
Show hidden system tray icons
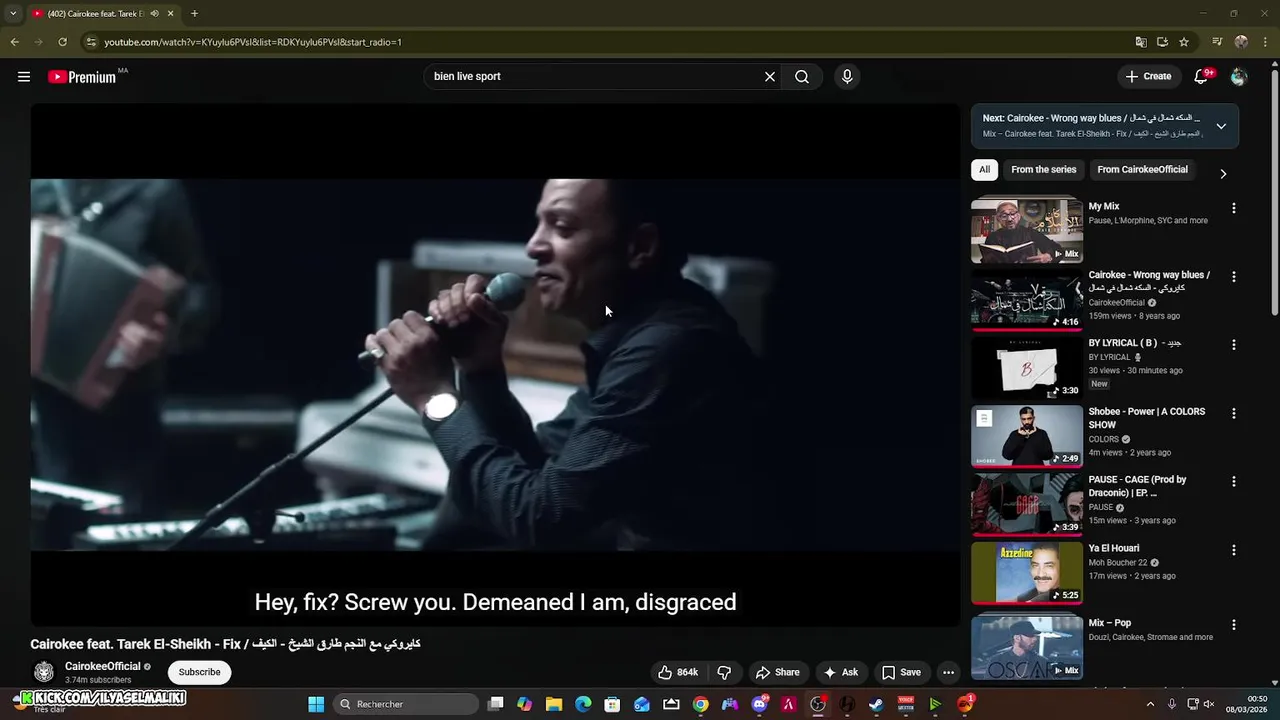[1150, 704]
